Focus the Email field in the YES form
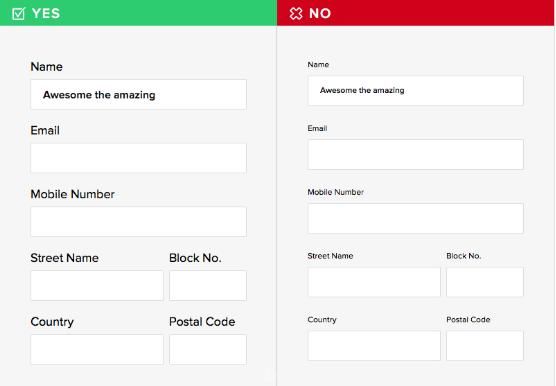The width and height of the screenshot is (556, 386). (x=139, y=158)
